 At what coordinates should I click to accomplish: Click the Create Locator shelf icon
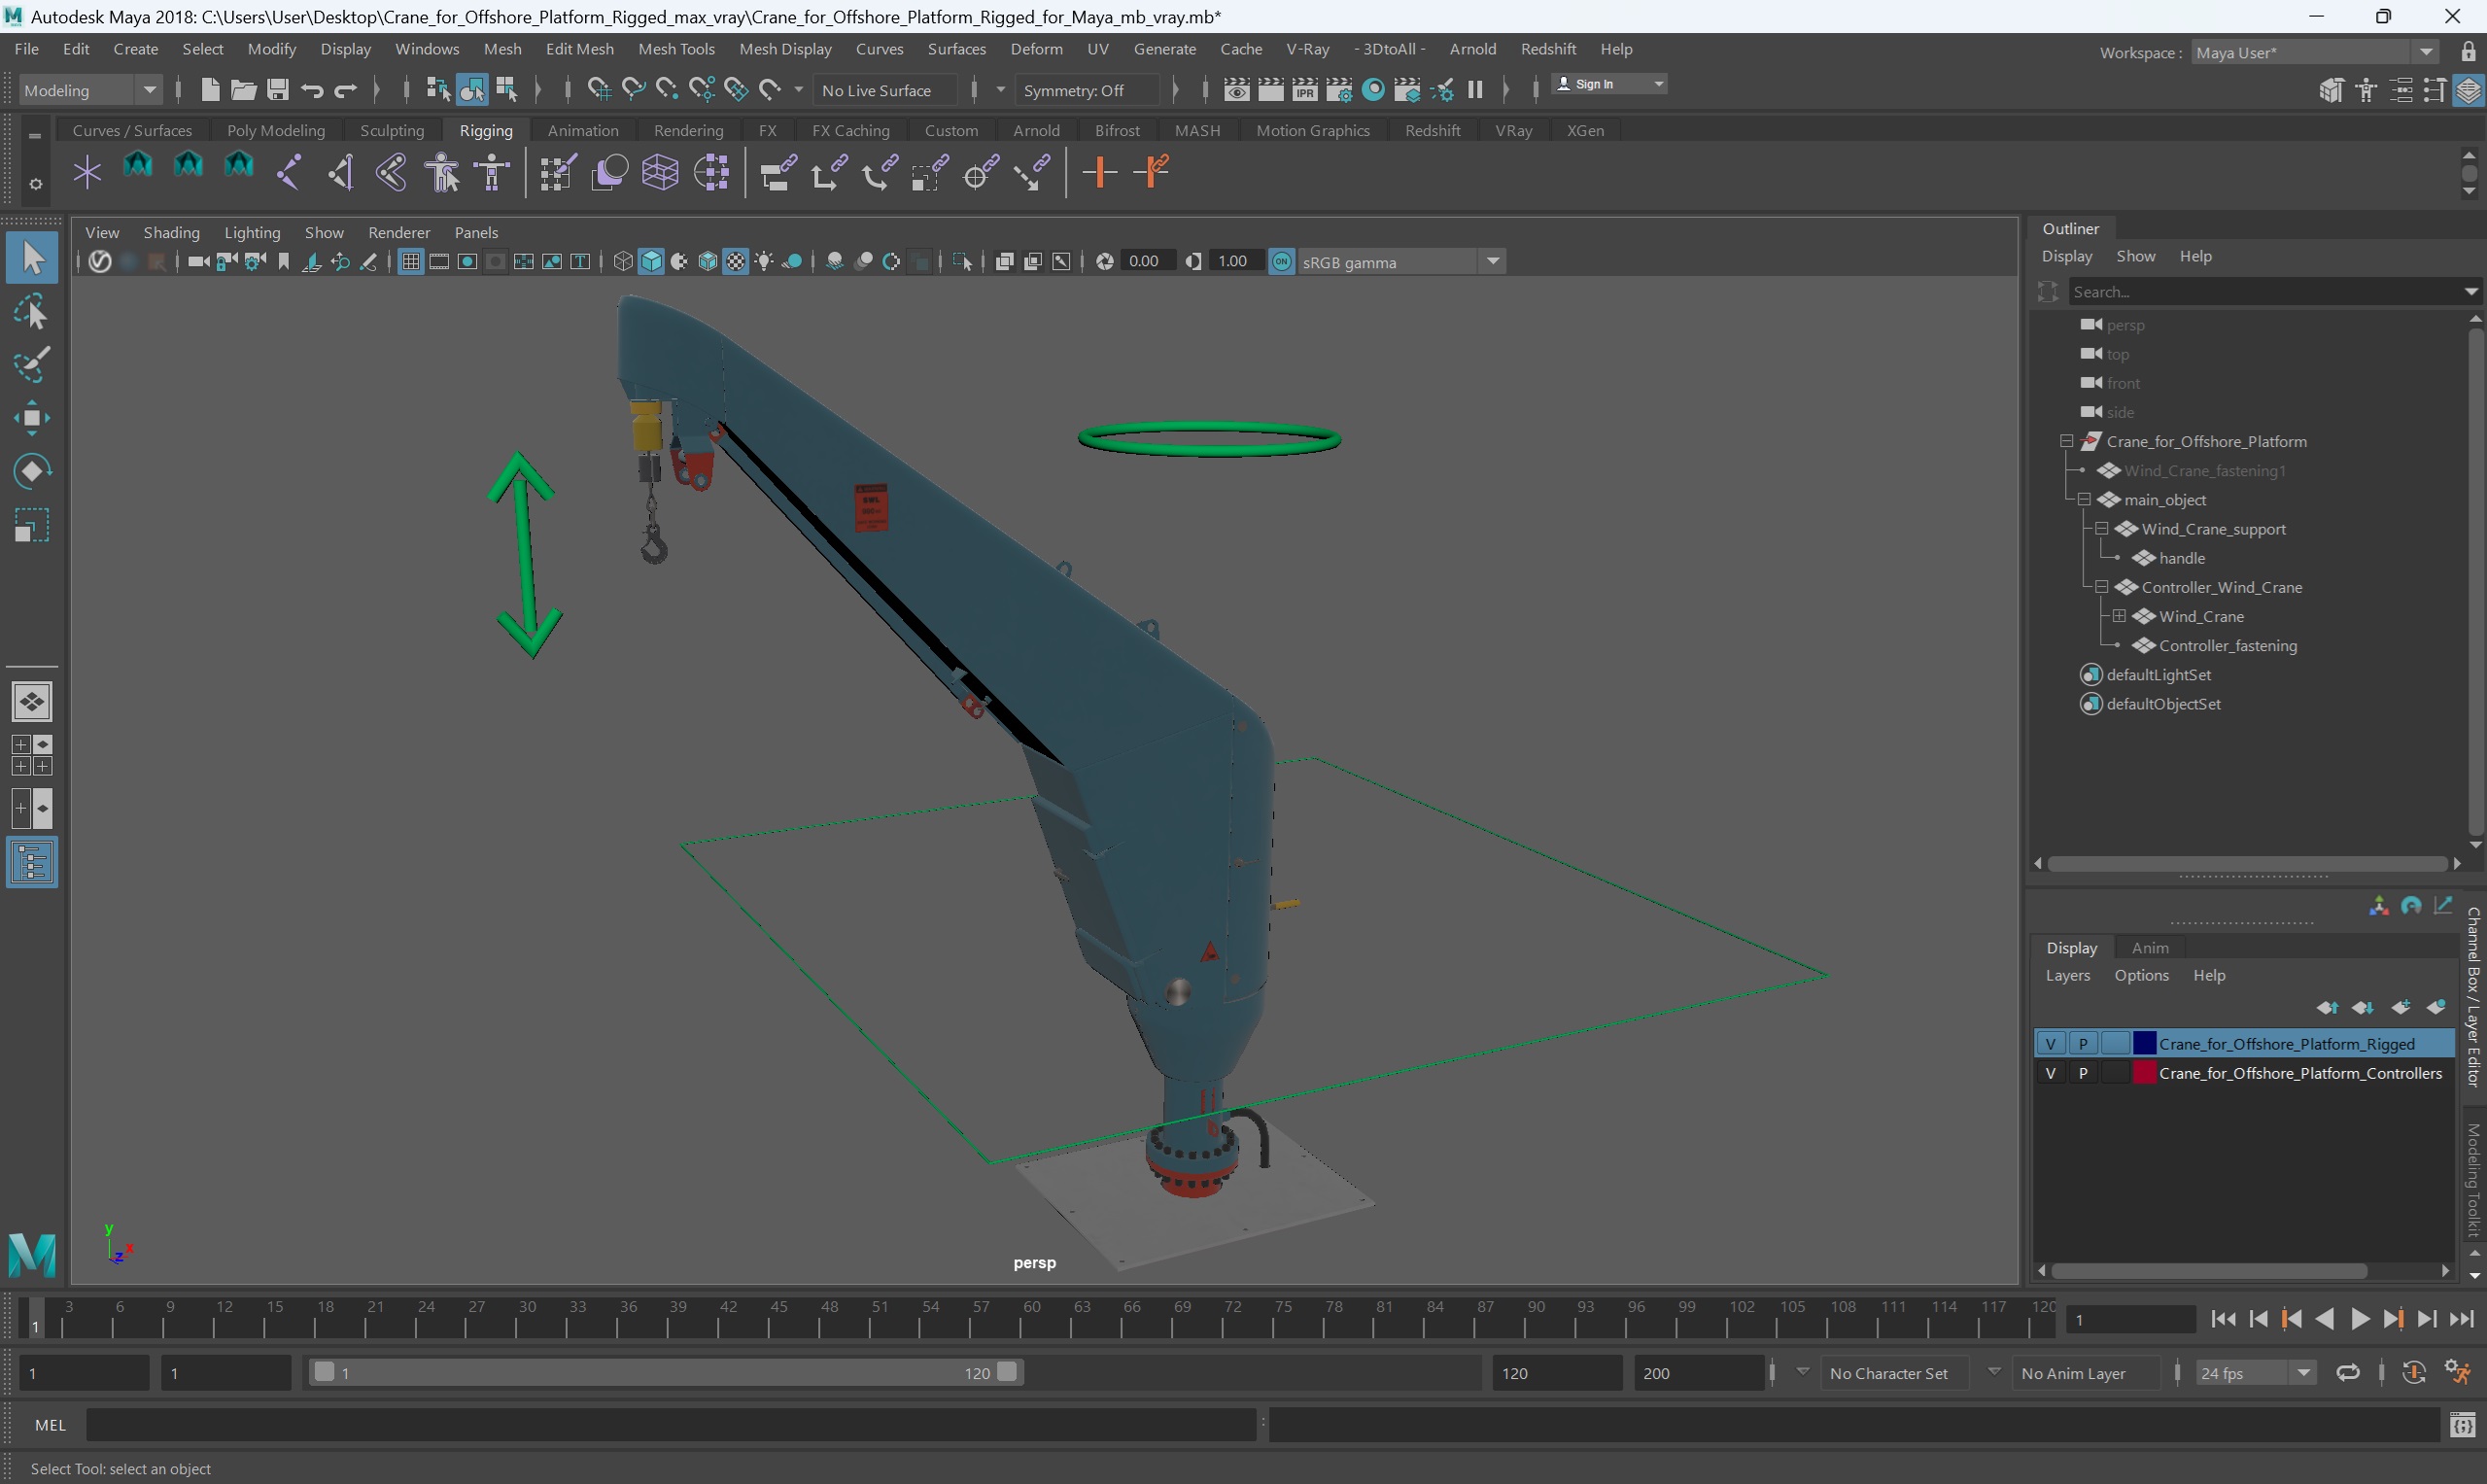pyautogui.click(x=87, y=173)
